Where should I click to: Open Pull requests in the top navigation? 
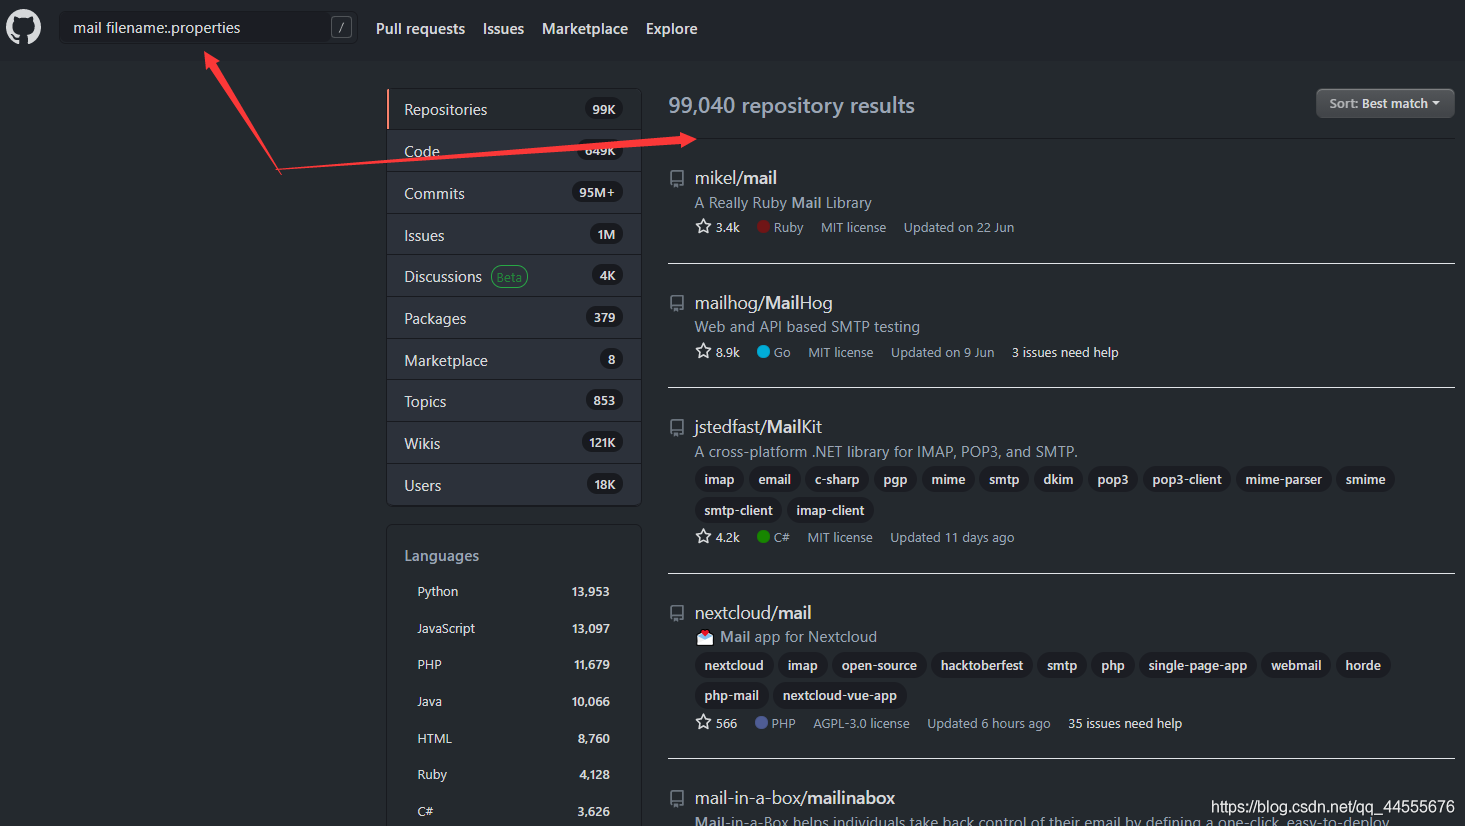[420, 29]
